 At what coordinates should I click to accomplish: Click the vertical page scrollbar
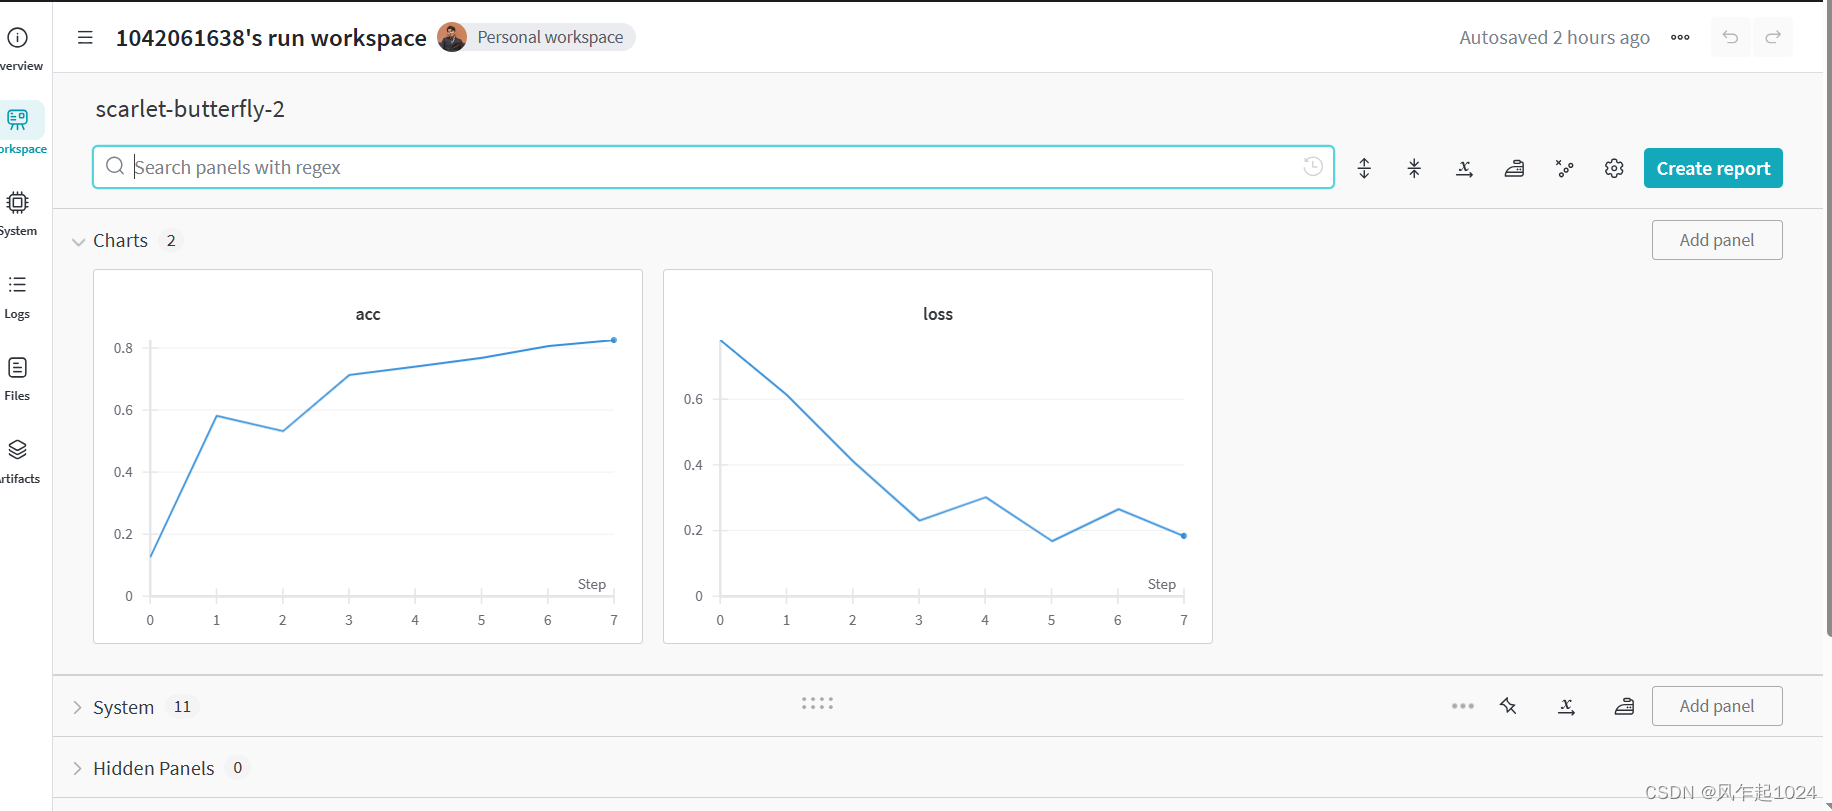pyautogui.click(x=1828, y=320)
